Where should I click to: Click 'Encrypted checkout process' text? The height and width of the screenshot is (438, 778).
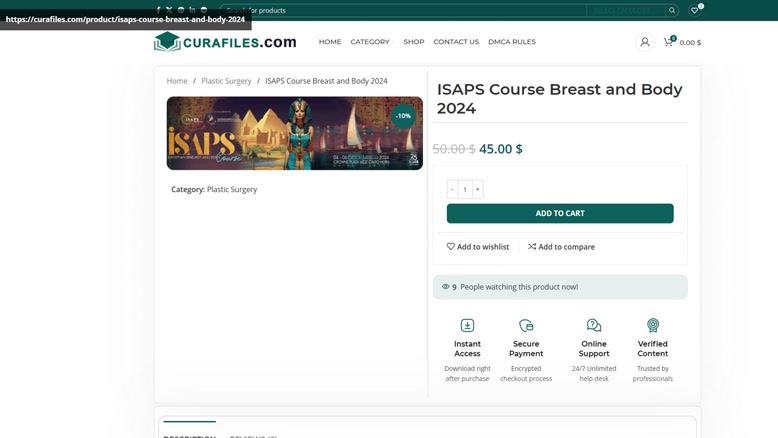tap(526, 374)
